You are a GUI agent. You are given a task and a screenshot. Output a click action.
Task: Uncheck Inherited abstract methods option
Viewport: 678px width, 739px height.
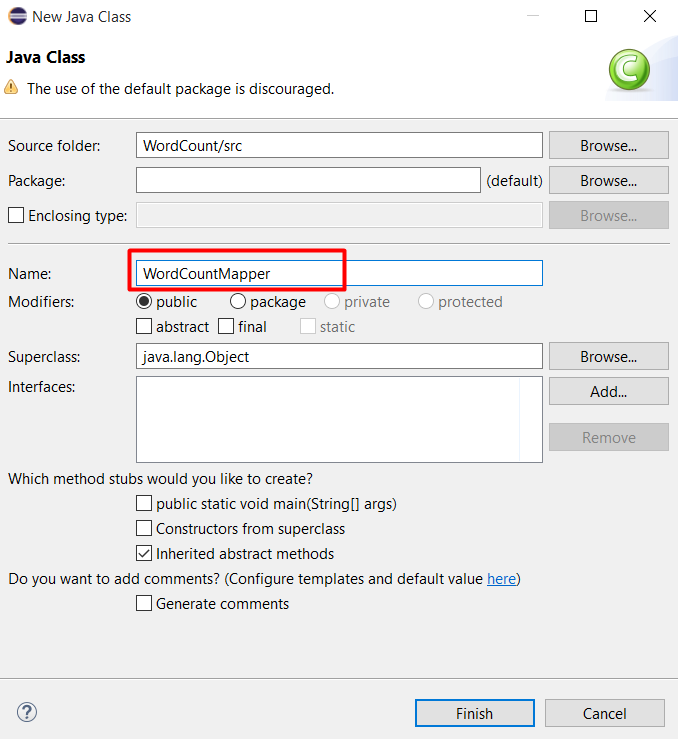point(144,553)
